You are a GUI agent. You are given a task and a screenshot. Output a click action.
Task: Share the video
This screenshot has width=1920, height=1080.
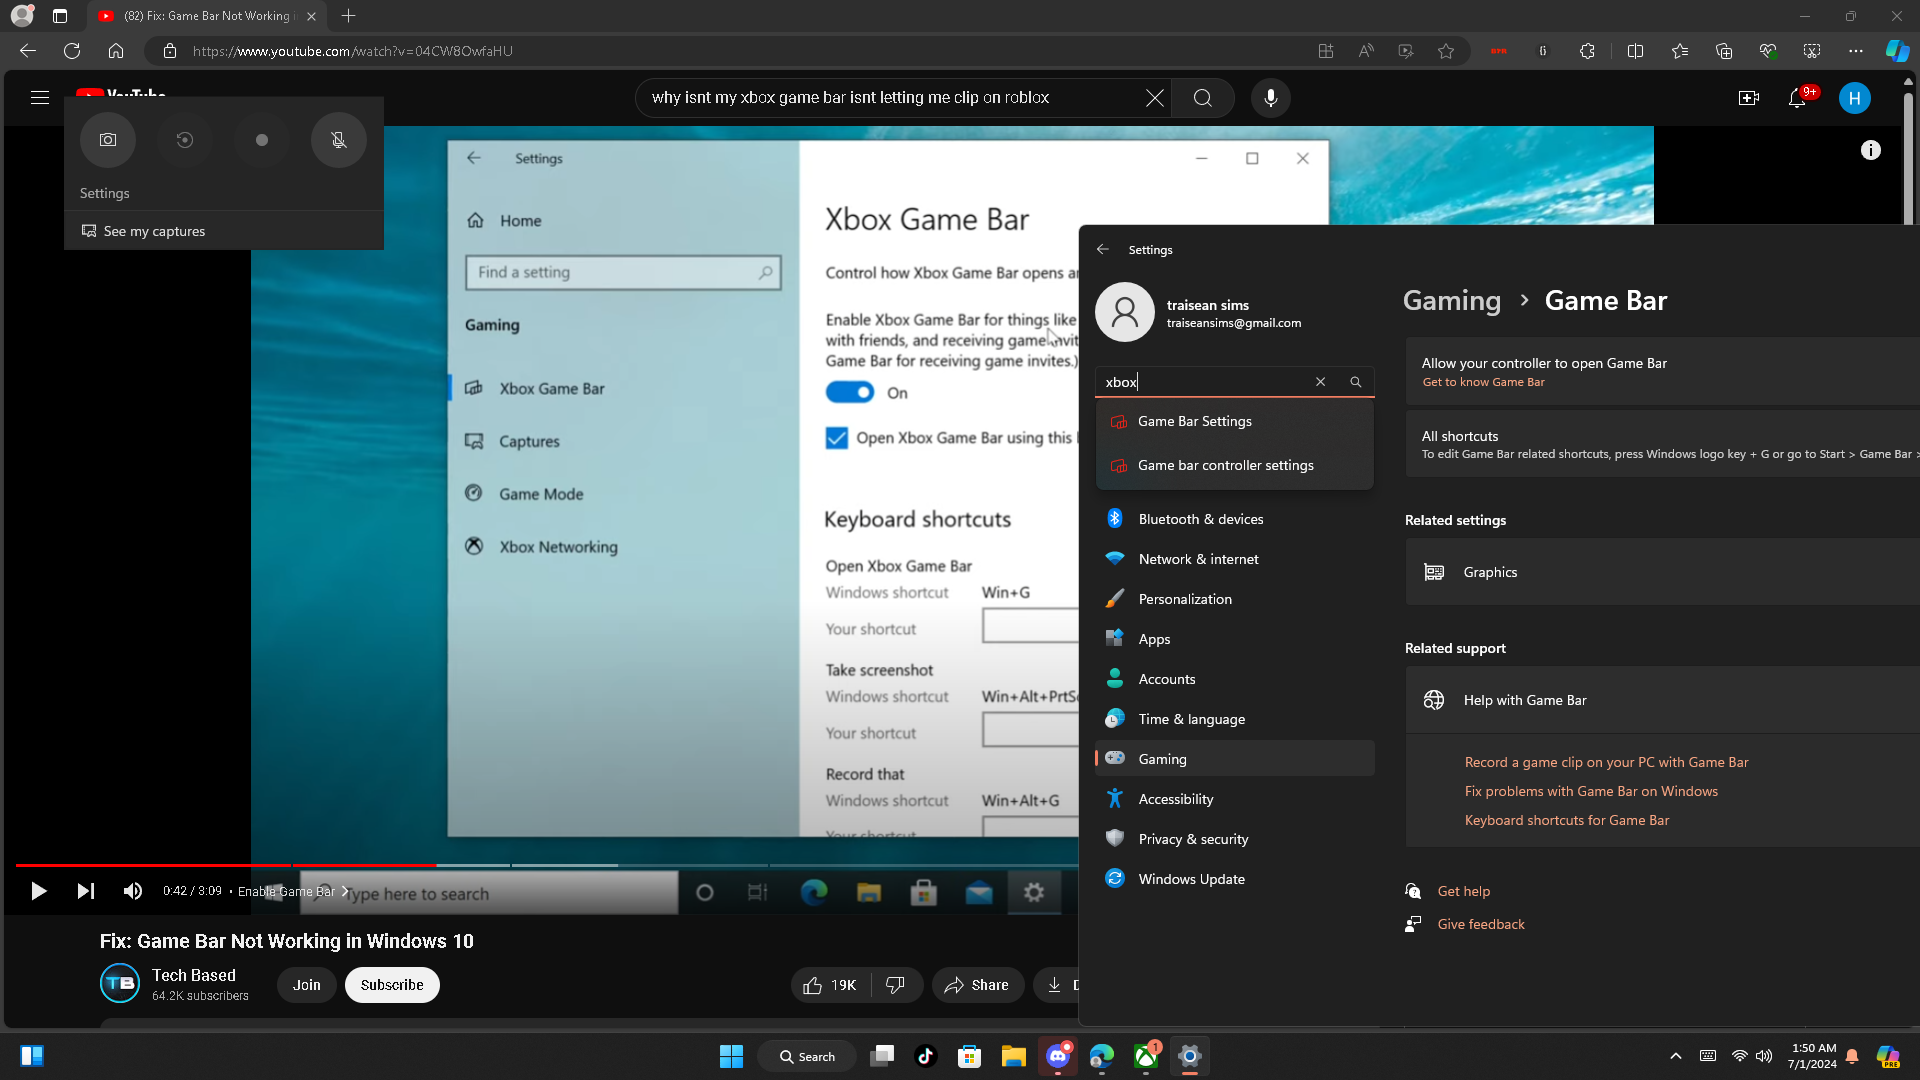978,985
